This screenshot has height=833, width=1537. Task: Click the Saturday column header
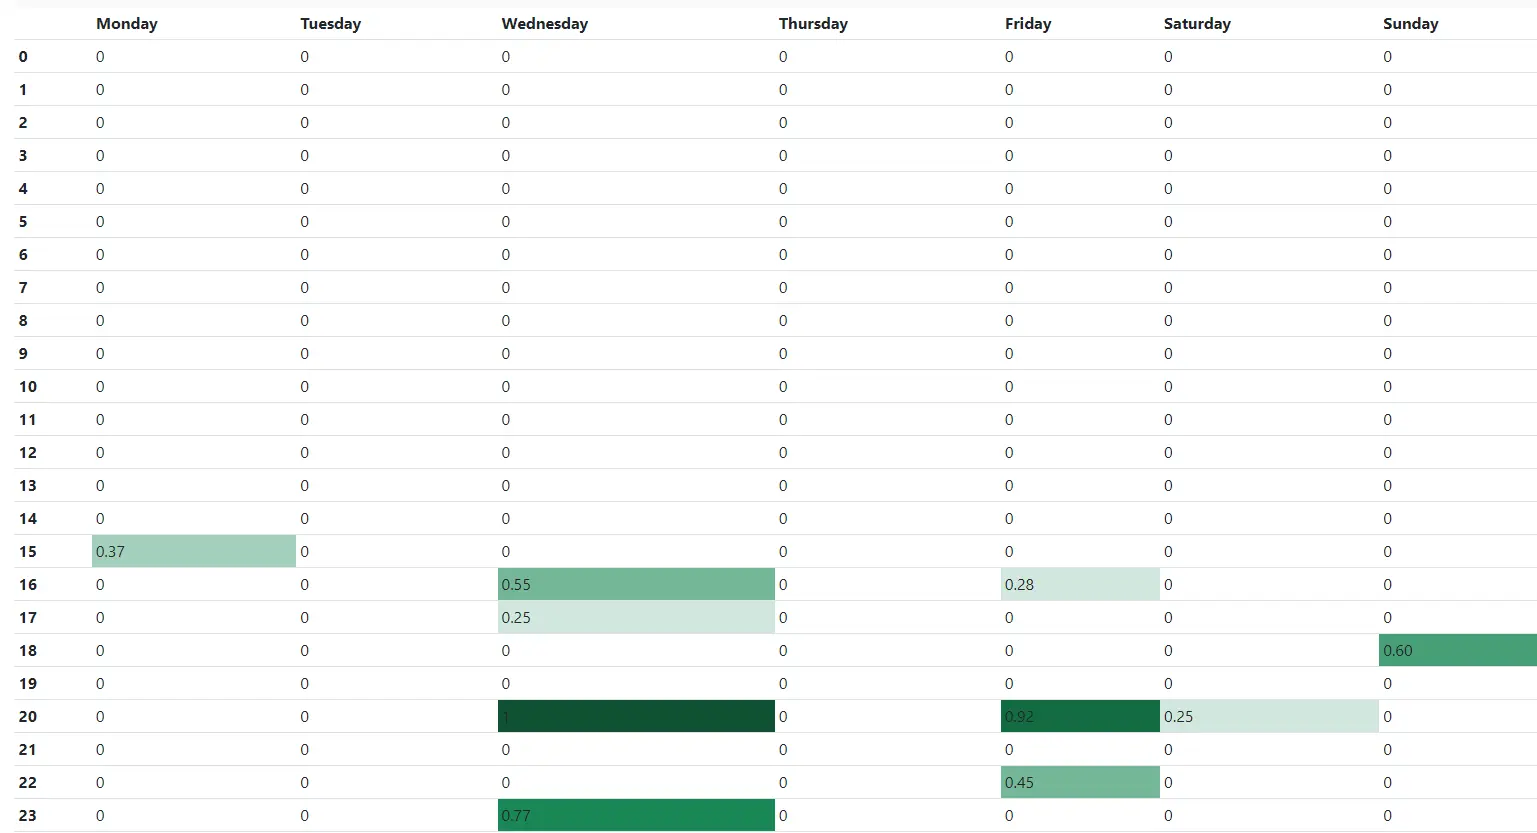[1197, 24]
